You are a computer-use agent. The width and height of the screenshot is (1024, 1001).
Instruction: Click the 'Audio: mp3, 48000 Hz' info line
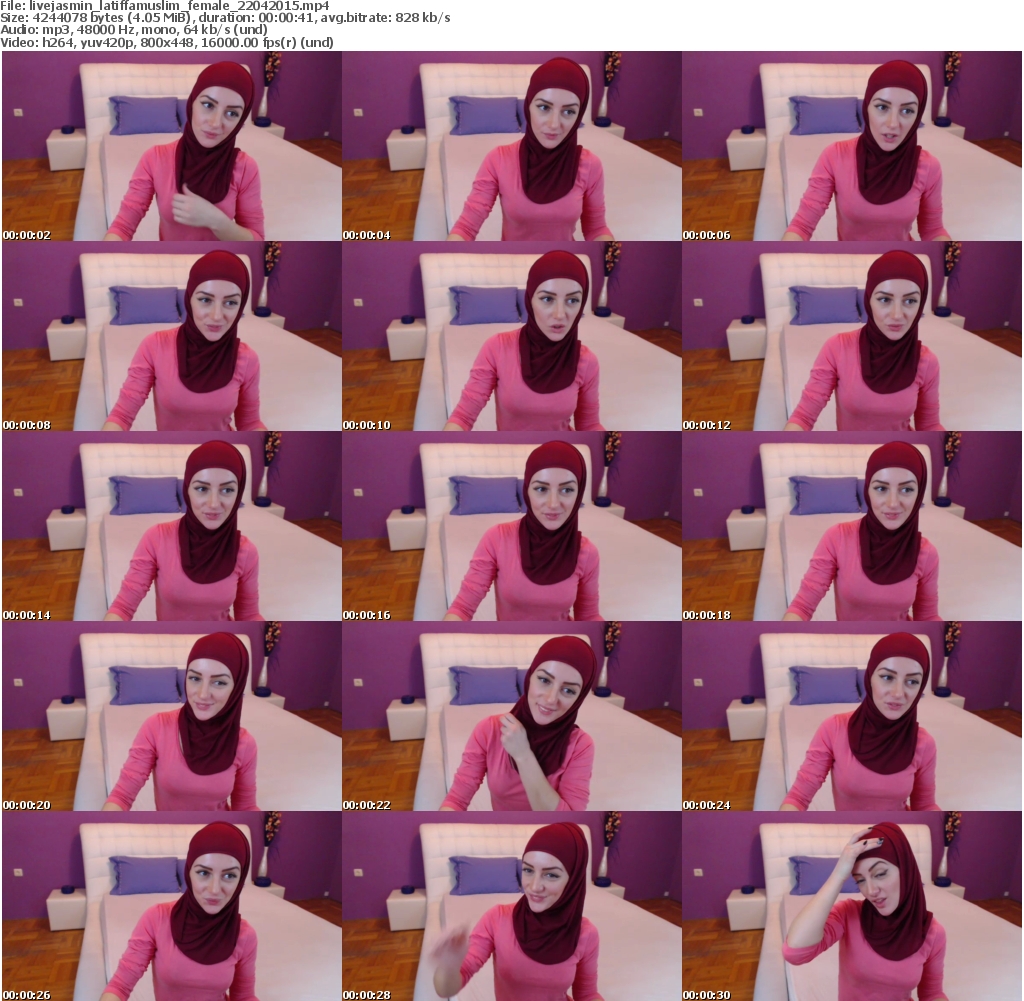click(134, 30)
